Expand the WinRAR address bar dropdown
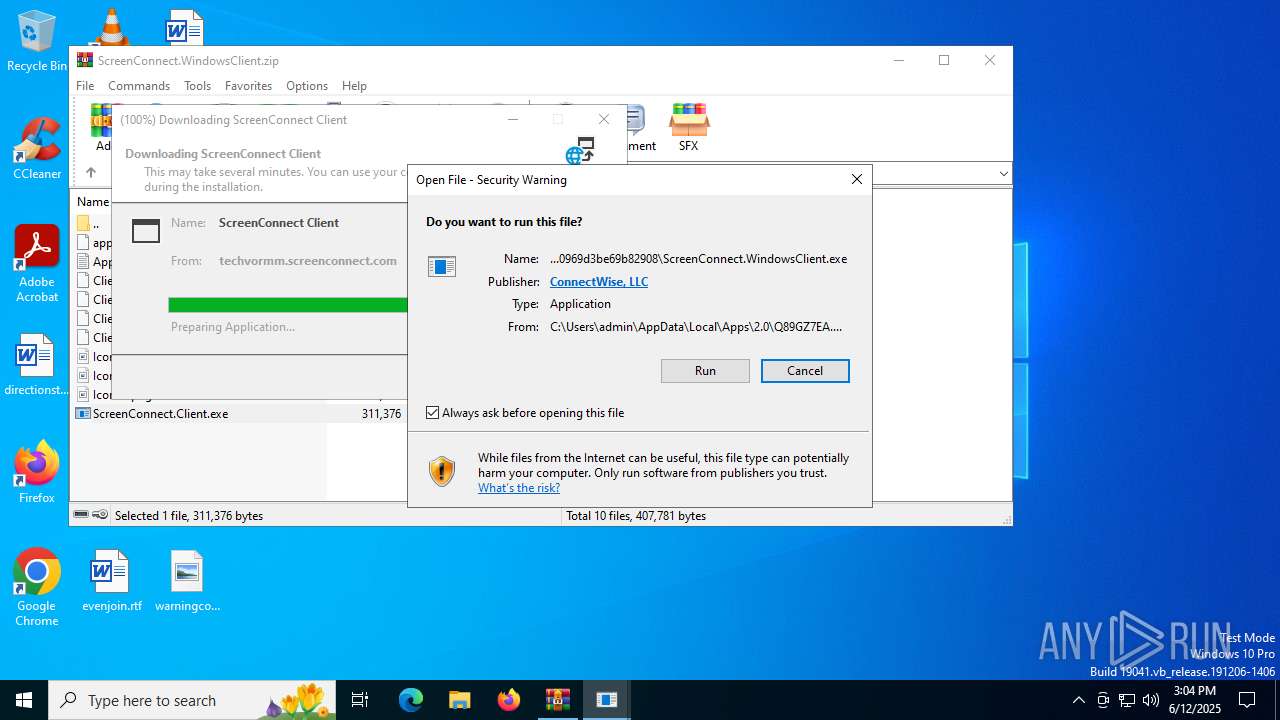Screen dimensions: 1280x720 tap(1003, 174)
